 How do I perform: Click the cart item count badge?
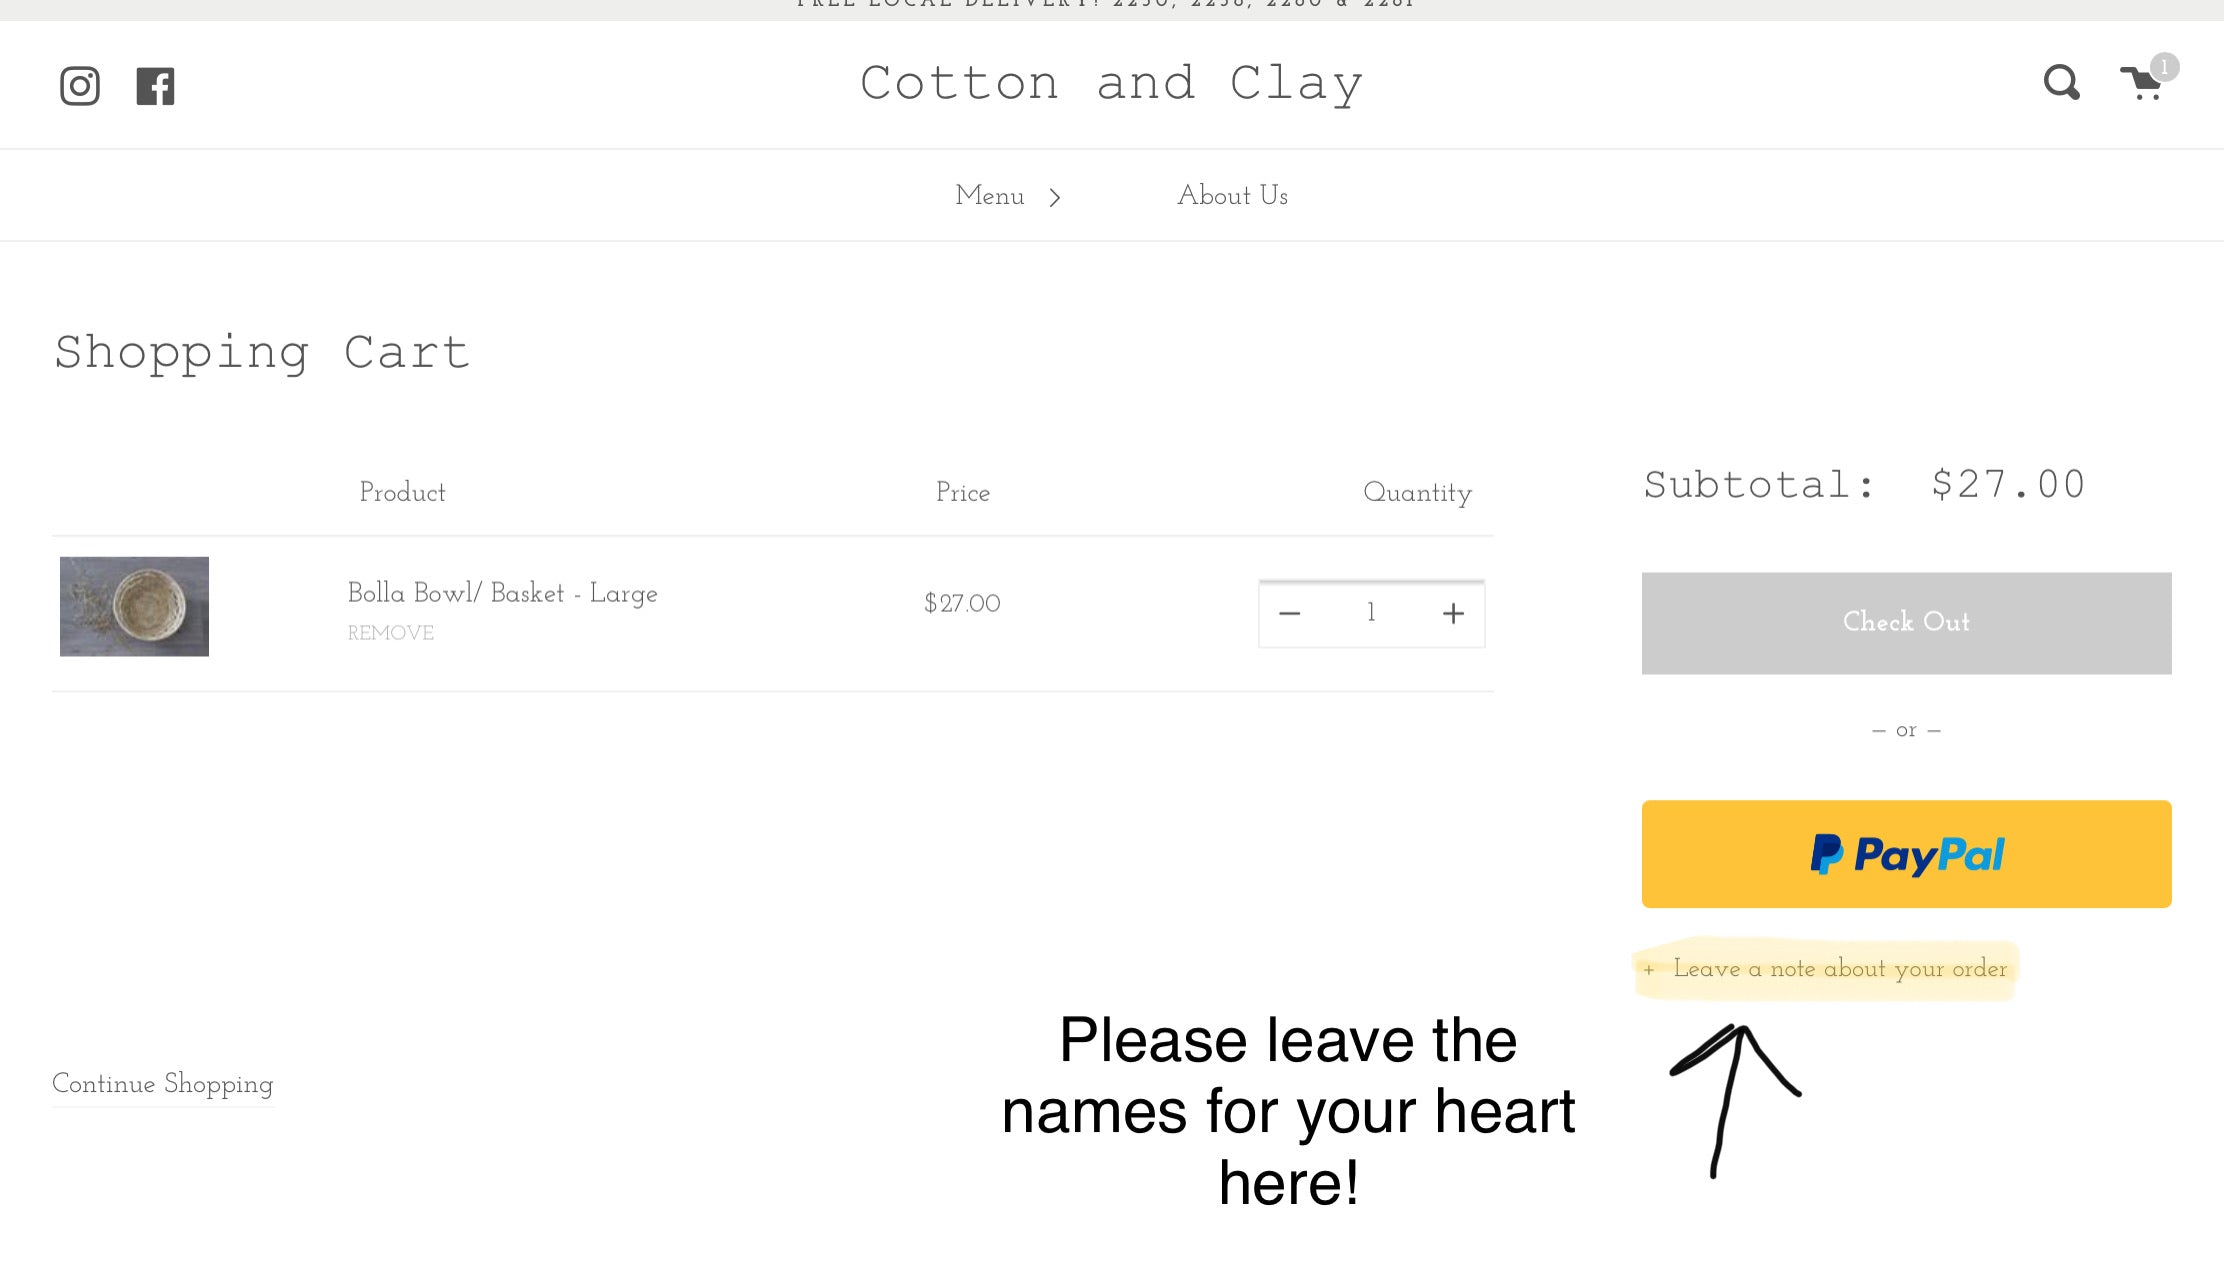(x=2164, y=67)
